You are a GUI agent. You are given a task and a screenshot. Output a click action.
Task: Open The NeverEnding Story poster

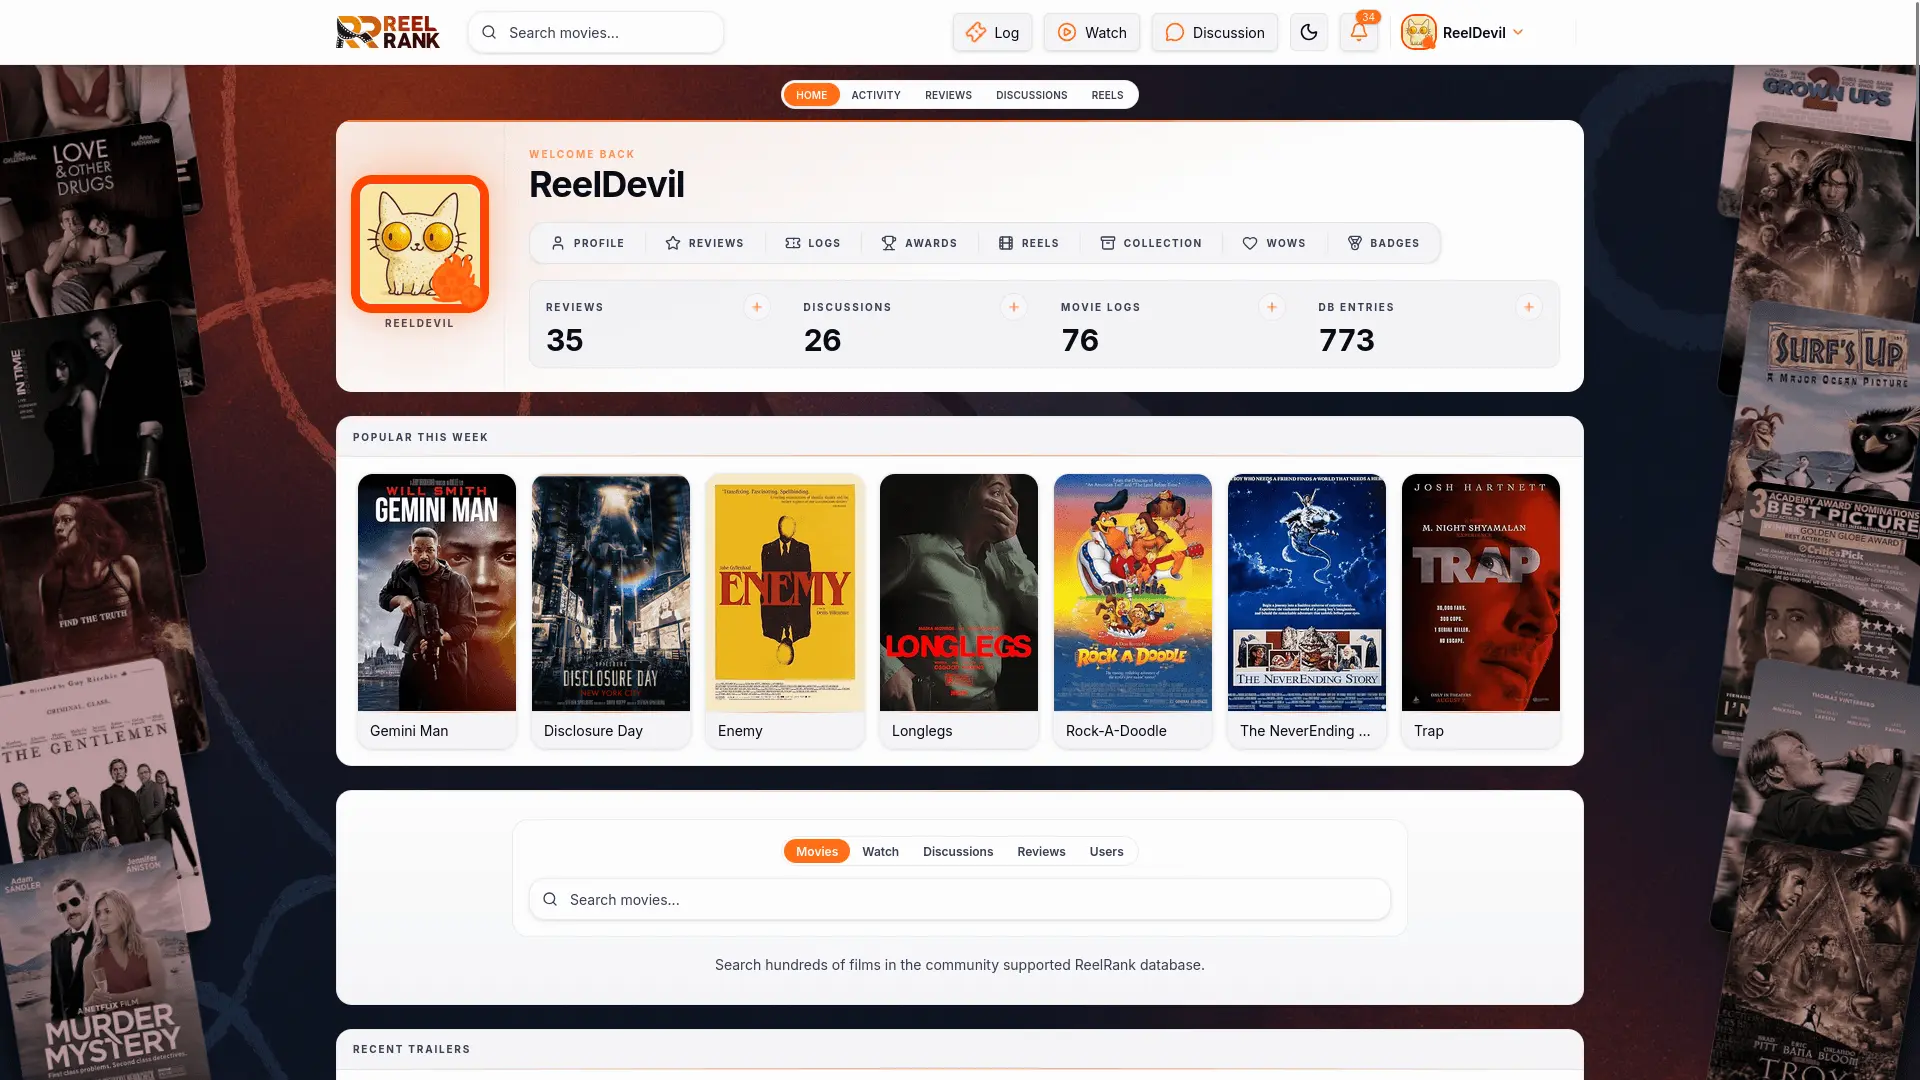(1307, 592)
